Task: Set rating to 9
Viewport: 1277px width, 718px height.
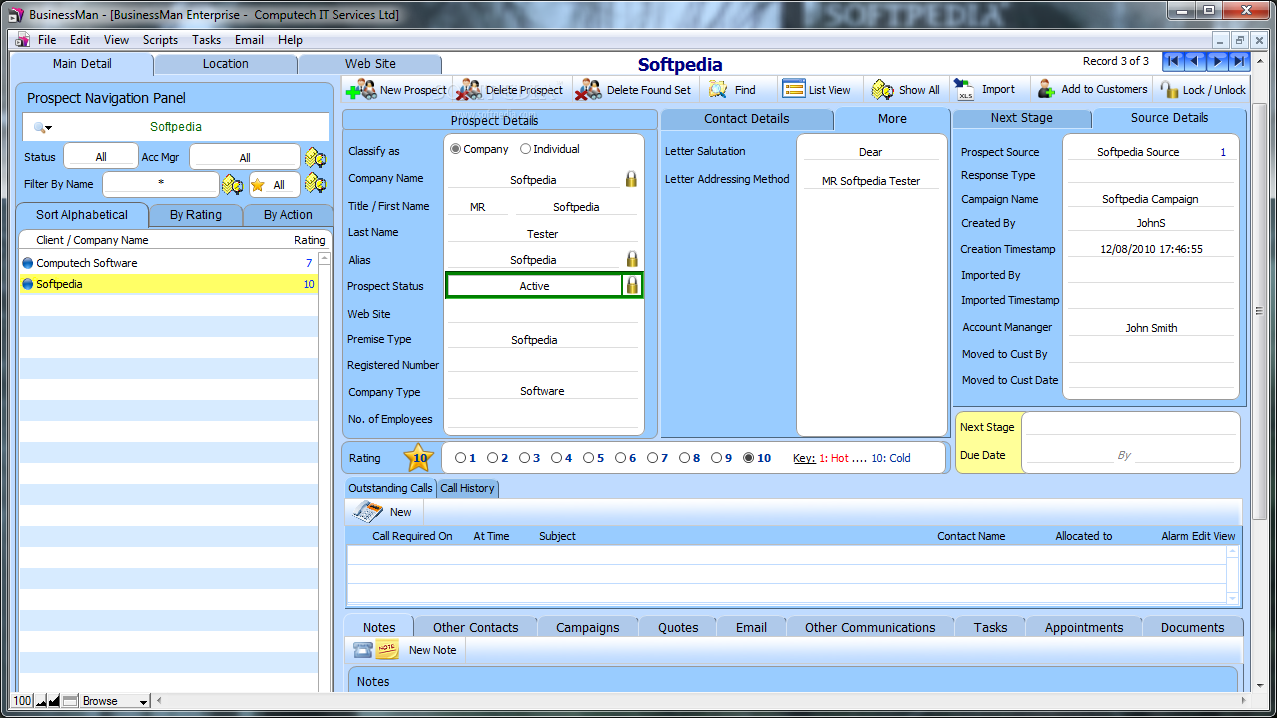Action: point(716,458)
